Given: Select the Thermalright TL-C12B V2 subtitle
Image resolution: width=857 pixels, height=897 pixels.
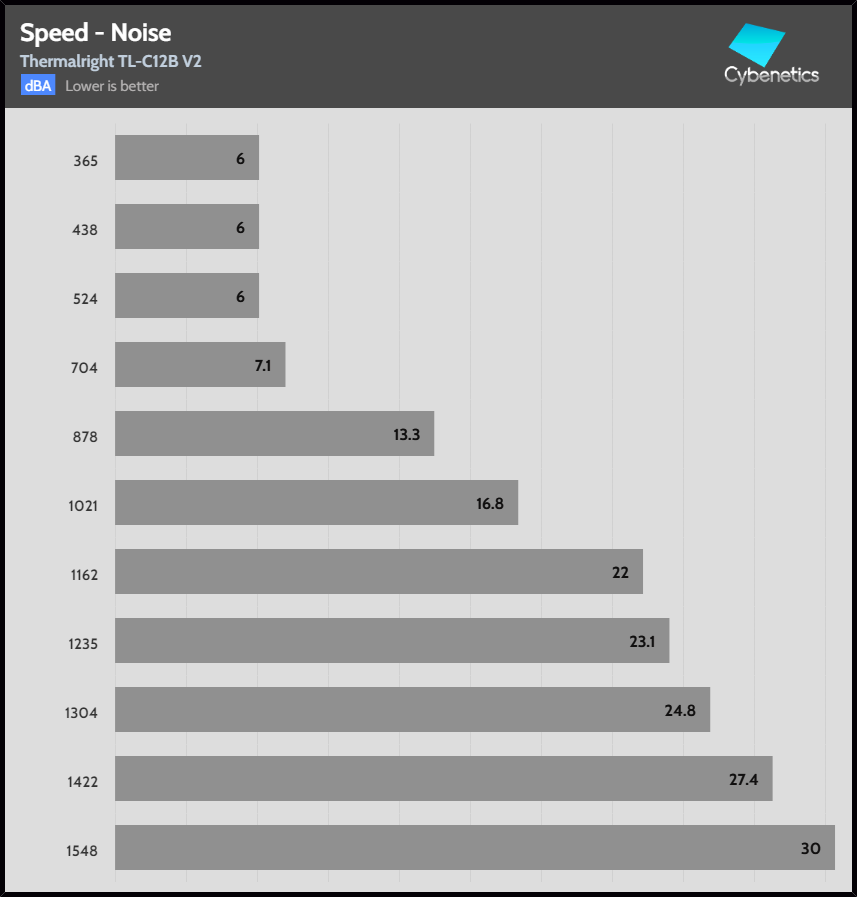Looking at the screenshot, I should [x=111, y=61].
